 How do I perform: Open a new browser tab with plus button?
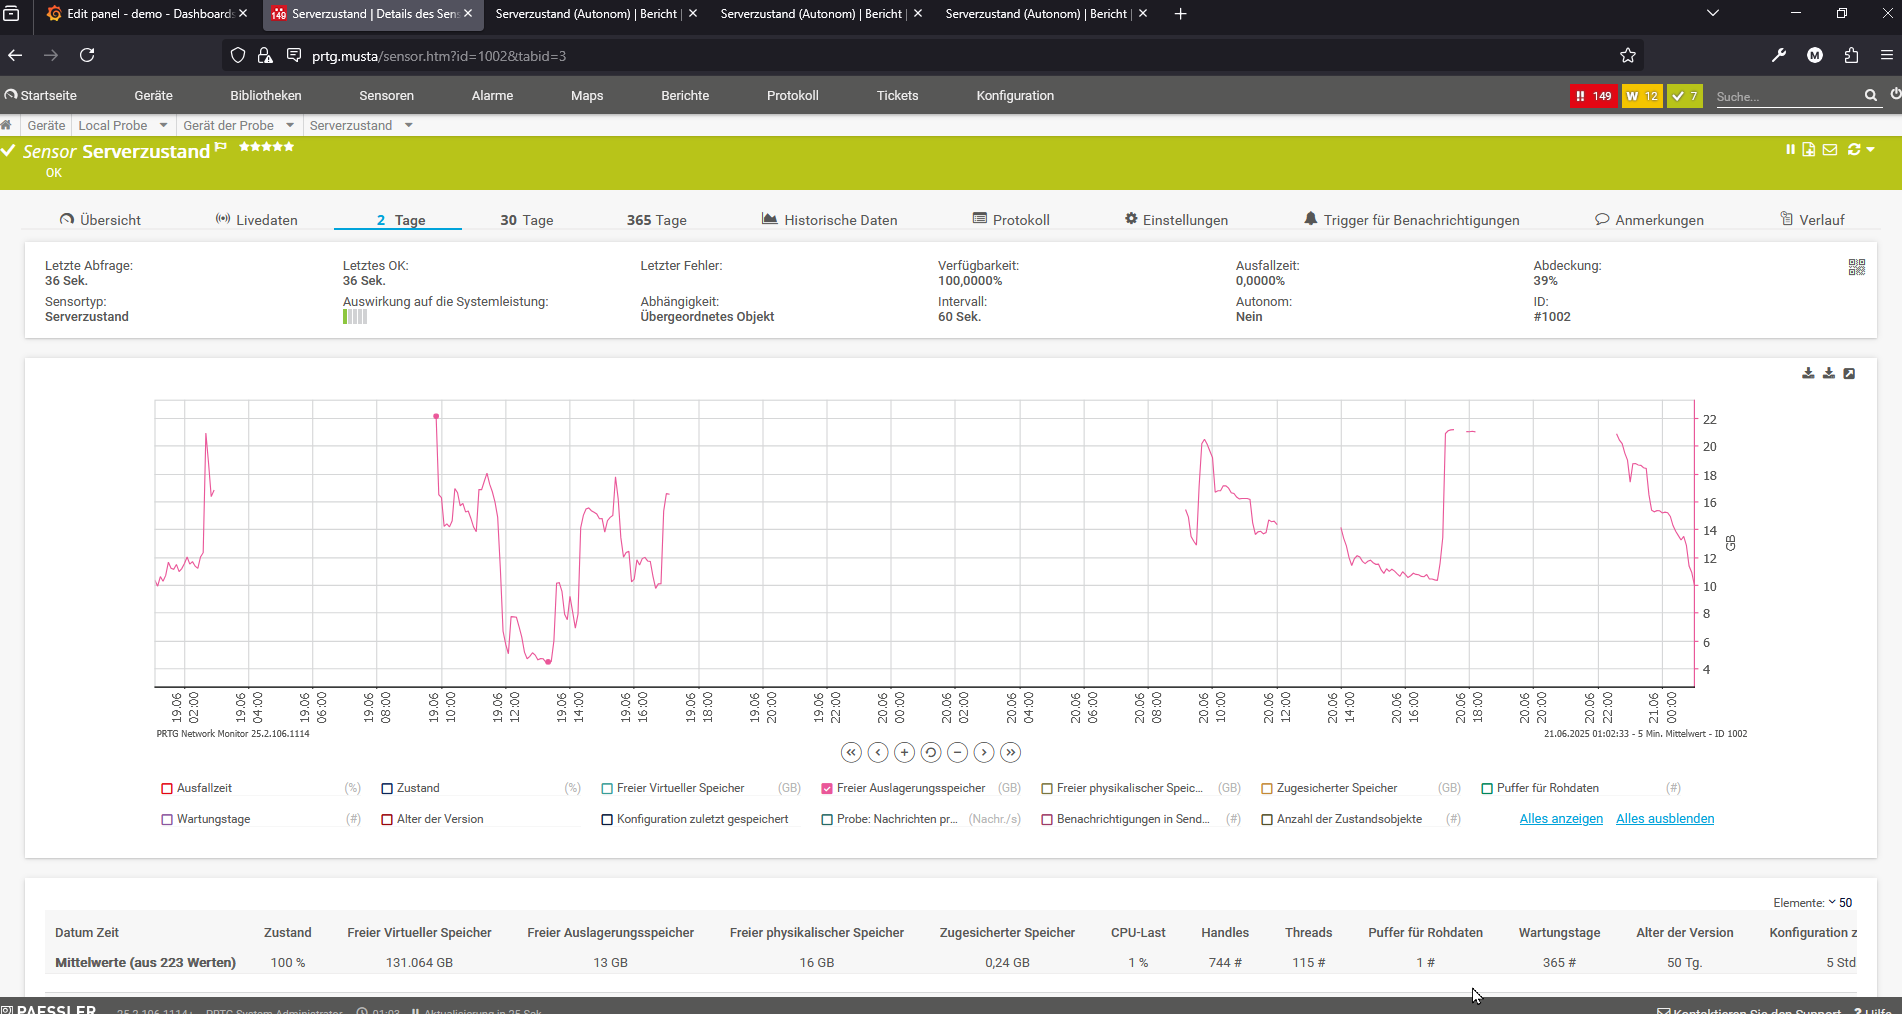click(1180, 13)
